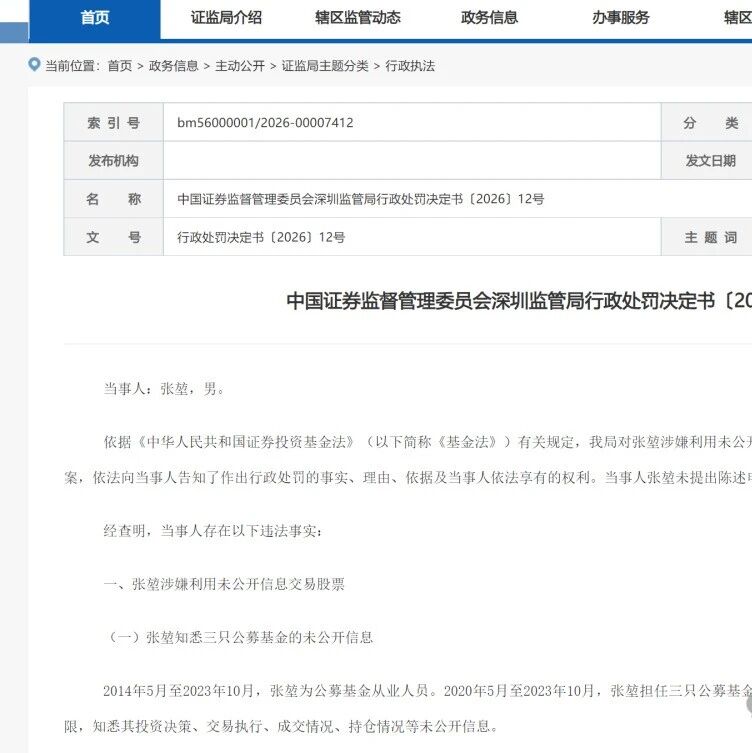Click the large bold document title heading

(x=519, y=301)
